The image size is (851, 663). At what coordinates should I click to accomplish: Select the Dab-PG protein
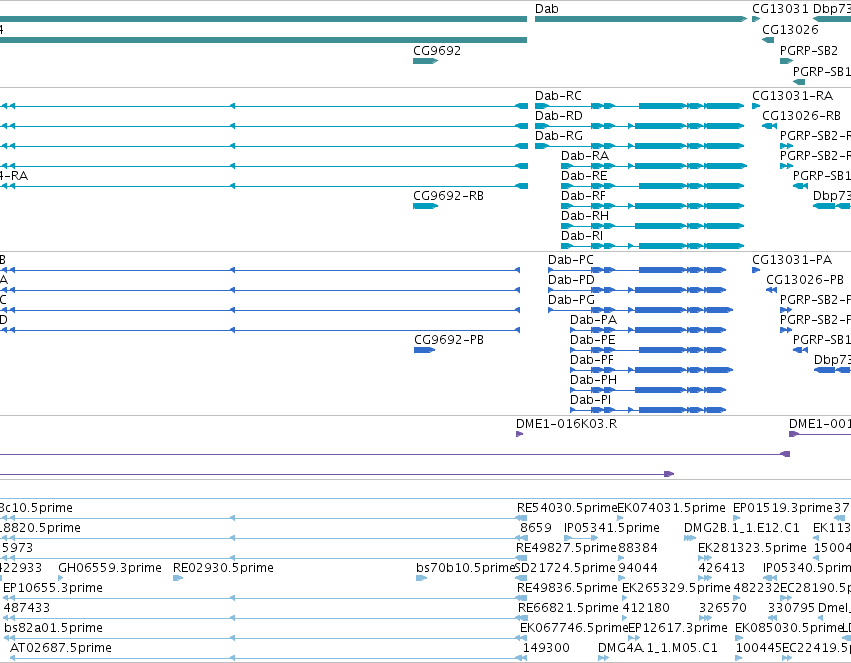(x=640, y=310)
